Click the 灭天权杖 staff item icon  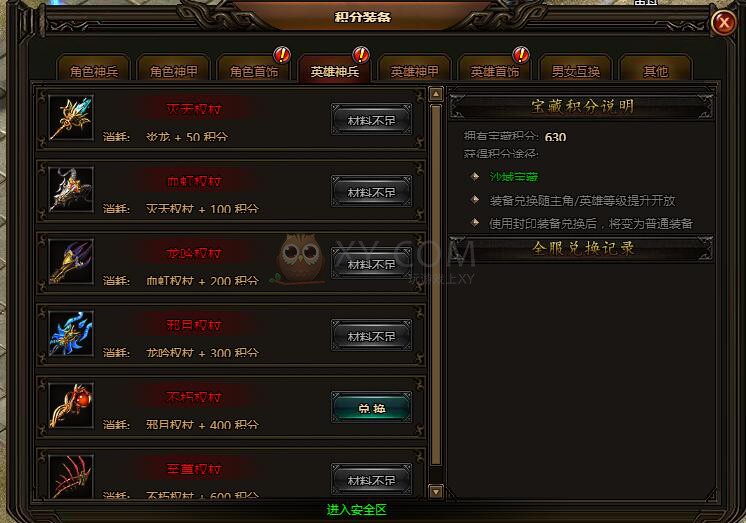click(71, 118)
